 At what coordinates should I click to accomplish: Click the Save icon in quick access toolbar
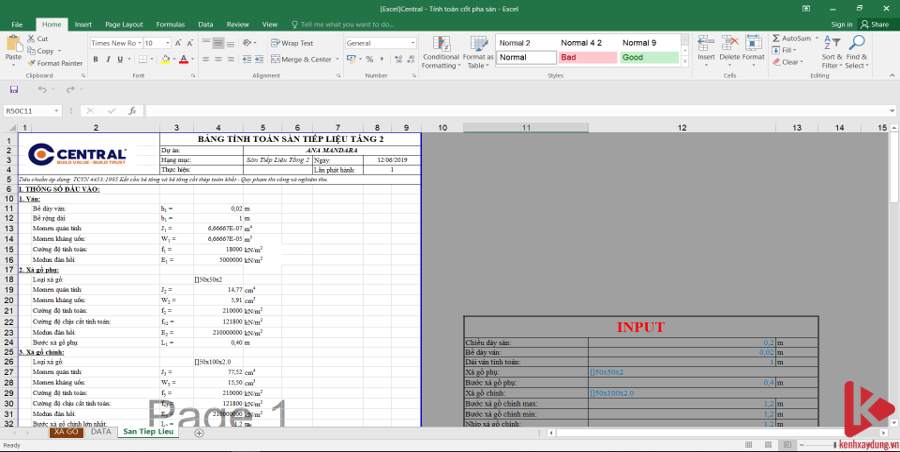click(14, 89)
